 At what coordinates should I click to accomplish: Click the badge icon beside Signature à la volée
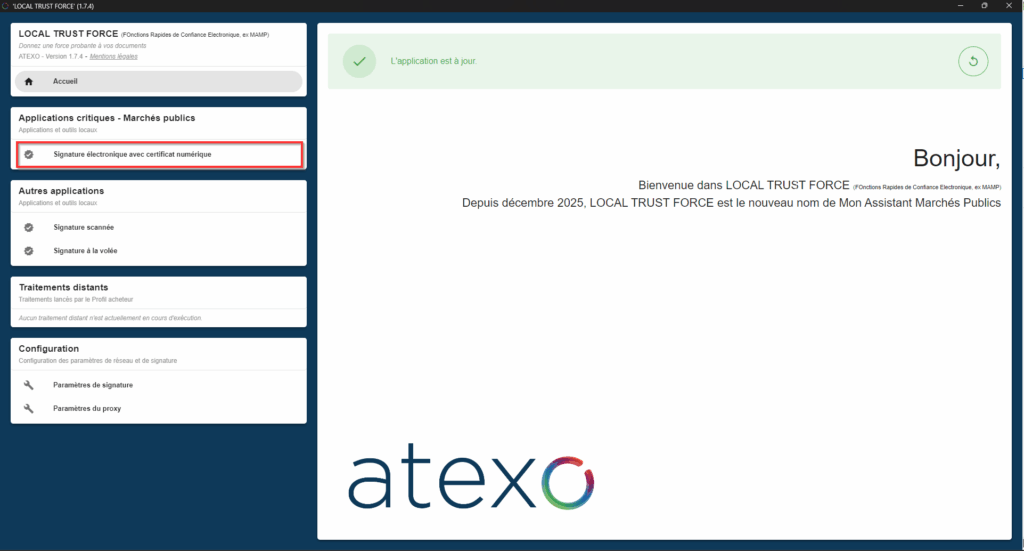pos(29,251)
